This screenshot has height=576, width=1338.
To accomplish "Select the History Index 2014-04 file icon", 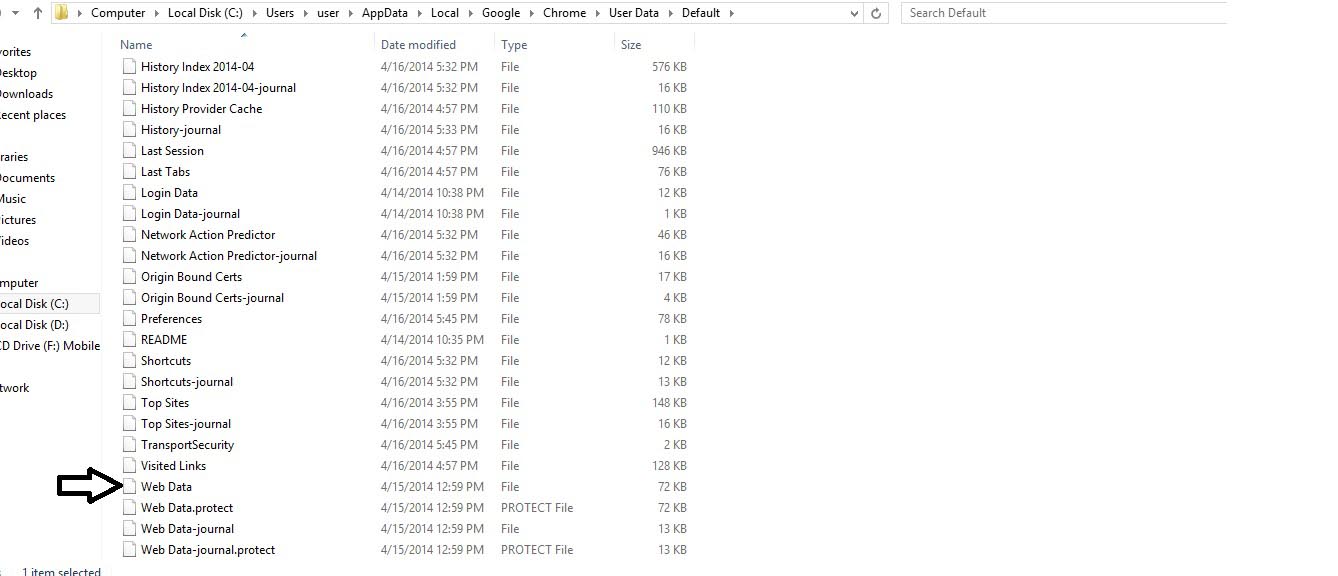I will coord(128,66).
